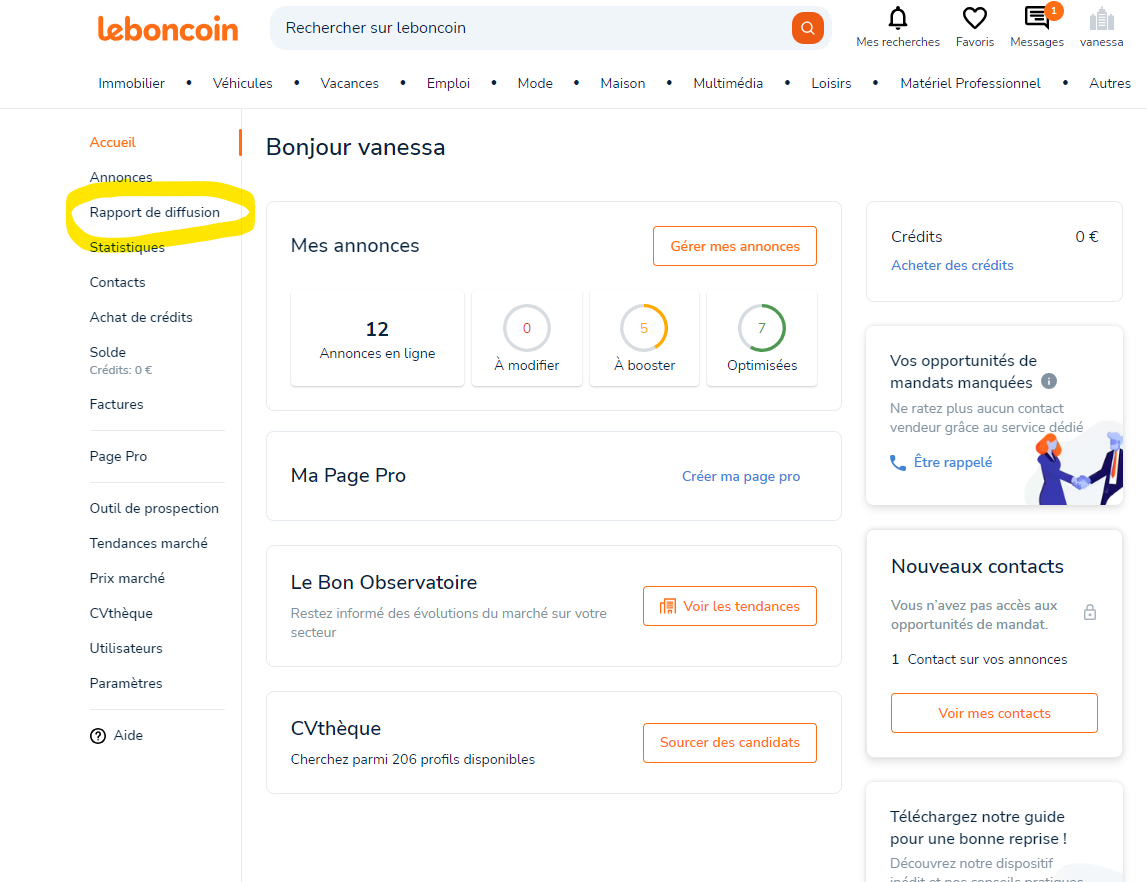Open Achat de crédits in sidebar

[x=140, y=317]
